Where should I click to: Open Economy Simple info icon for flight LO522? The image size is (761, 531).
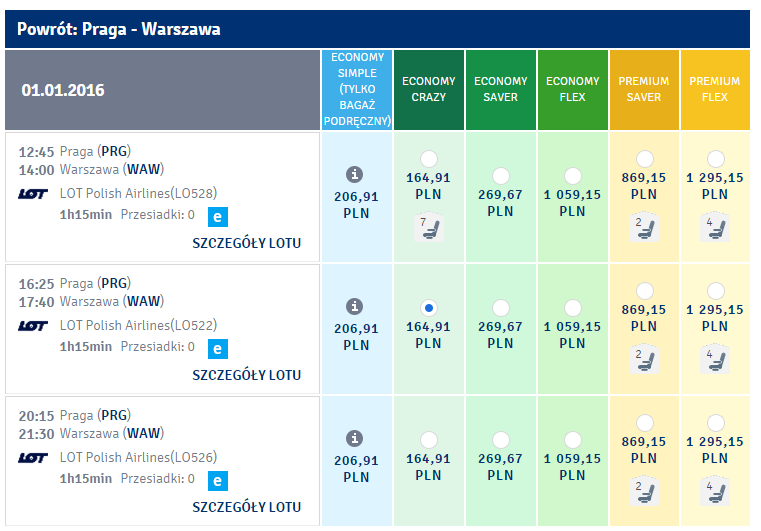(x=354, y=306)
